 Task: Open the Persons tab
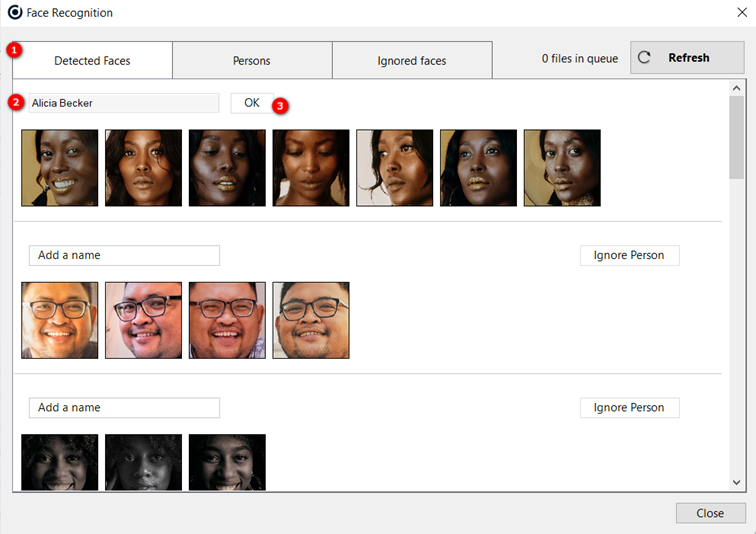point(252,60)
